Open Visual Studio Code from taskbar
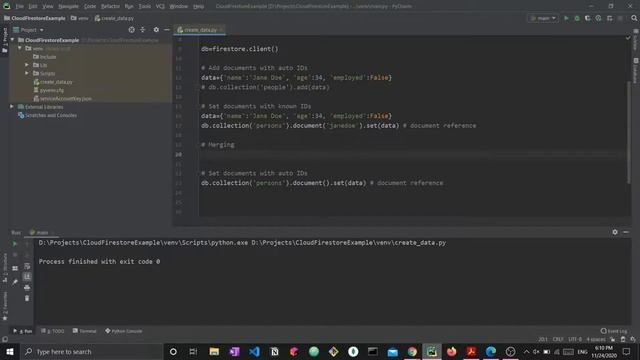This screenshot has width=640, height=360. click(254, 351)
